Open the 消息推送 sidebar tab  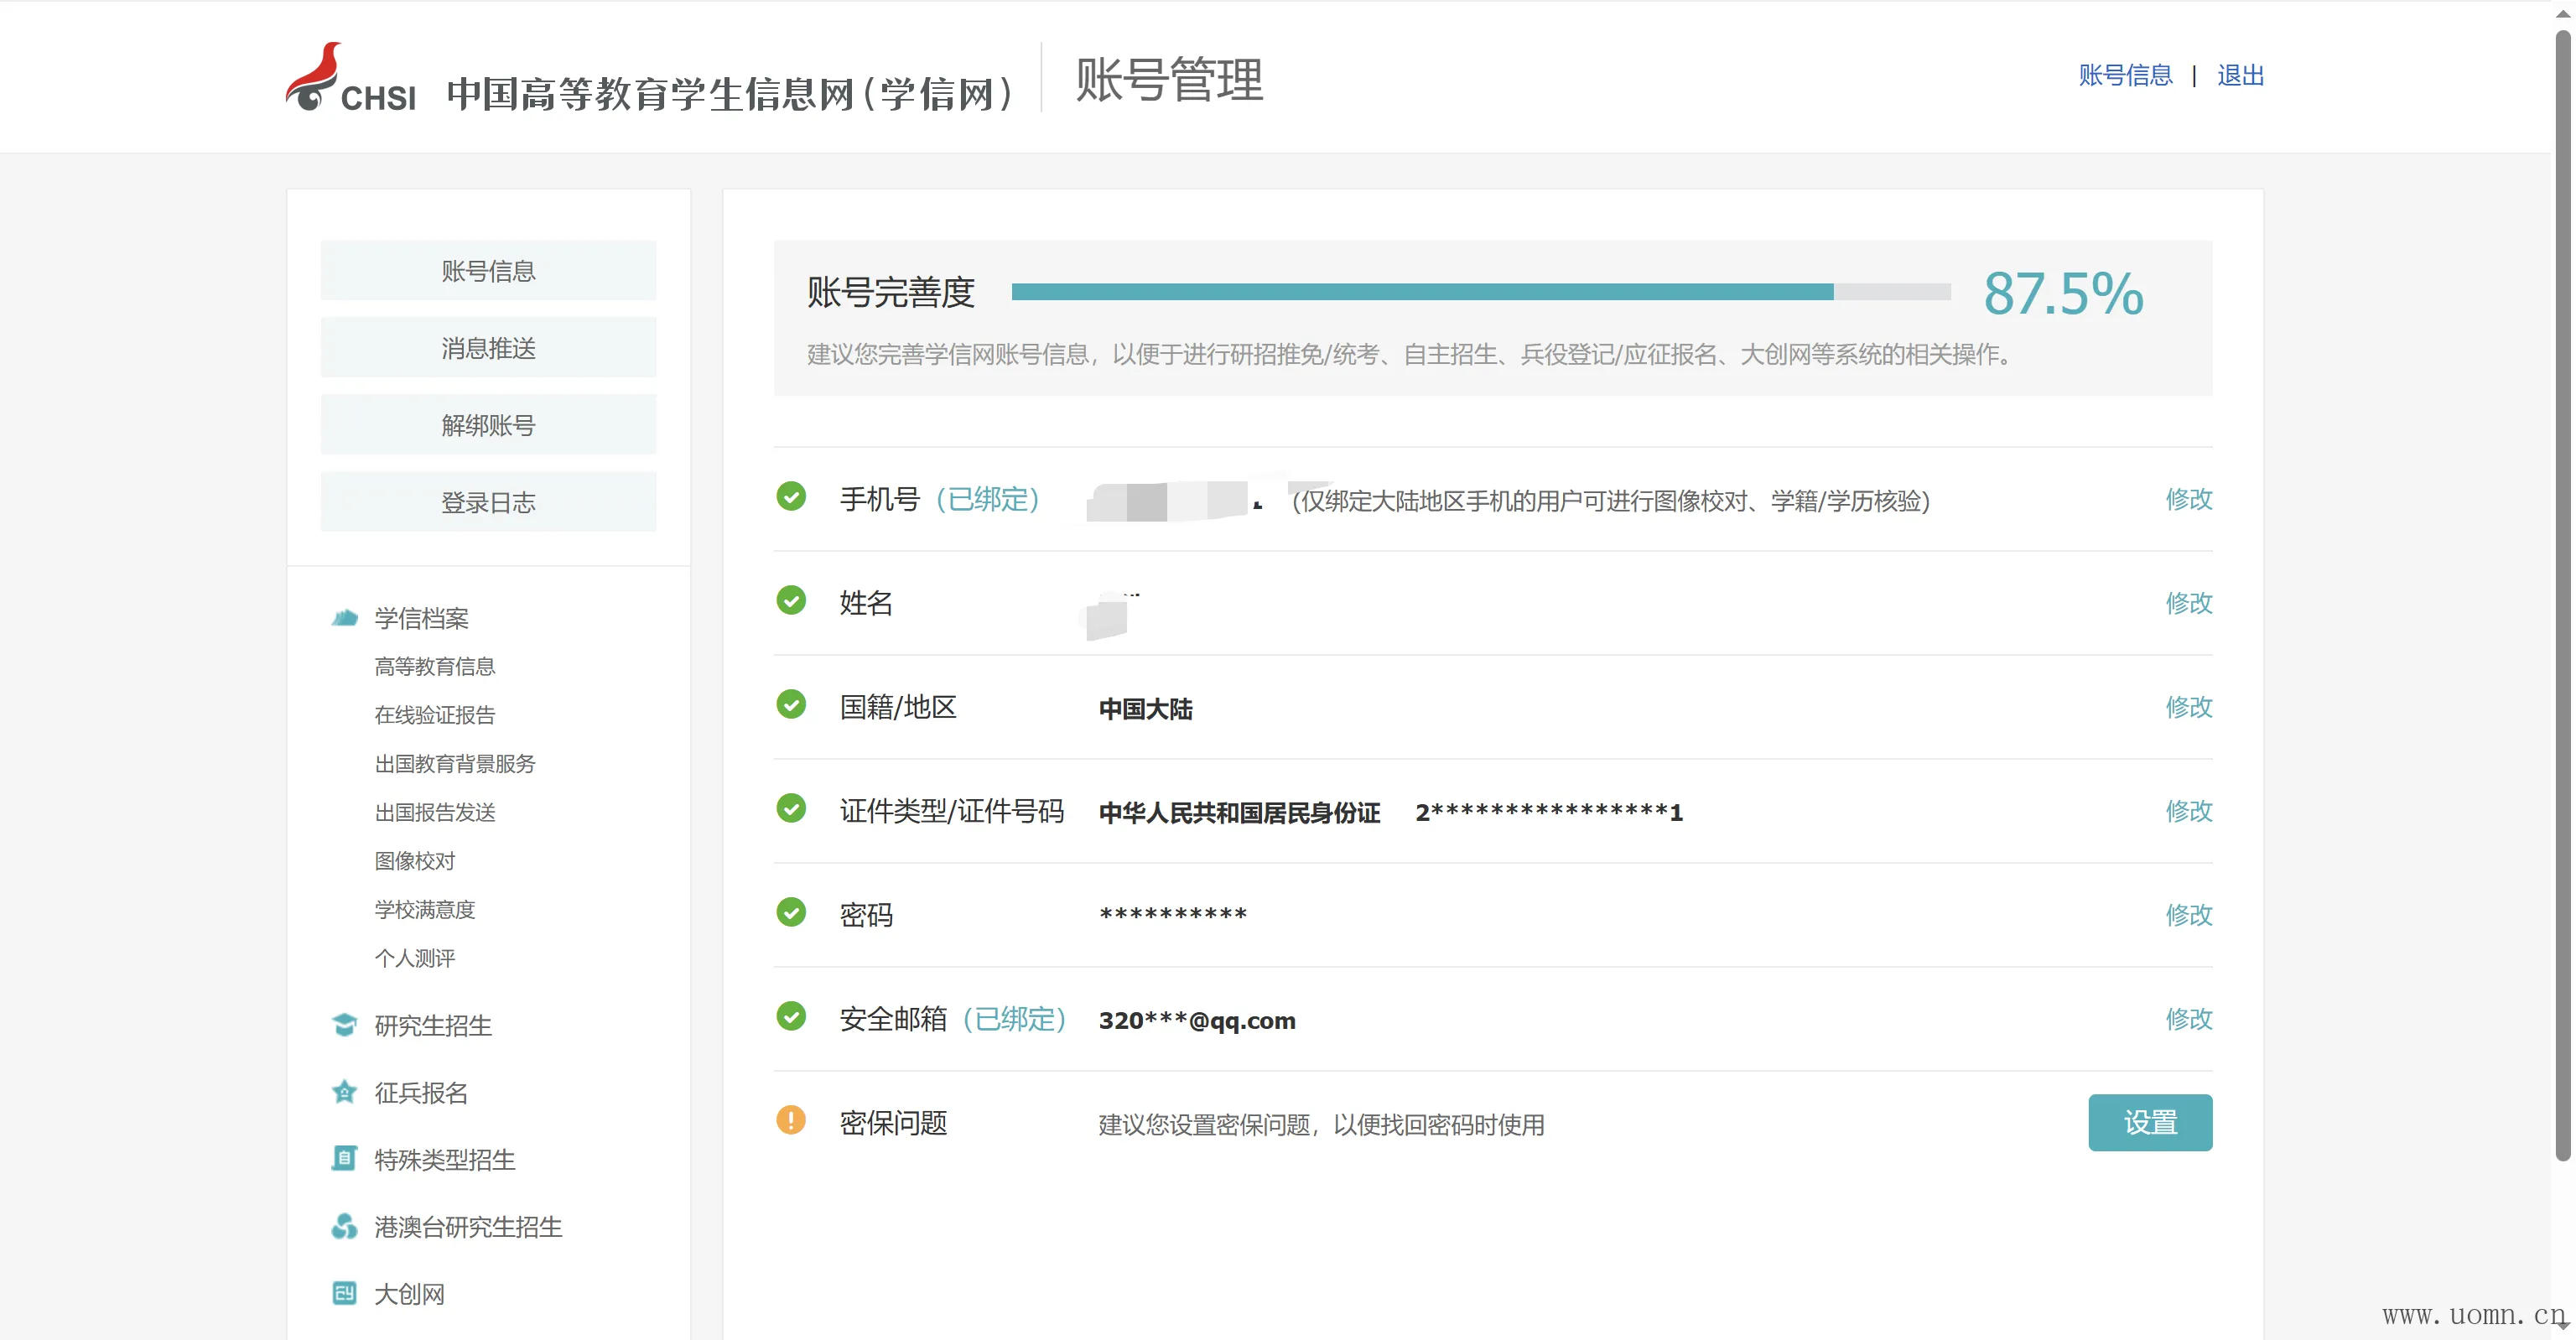pos(488,348)
